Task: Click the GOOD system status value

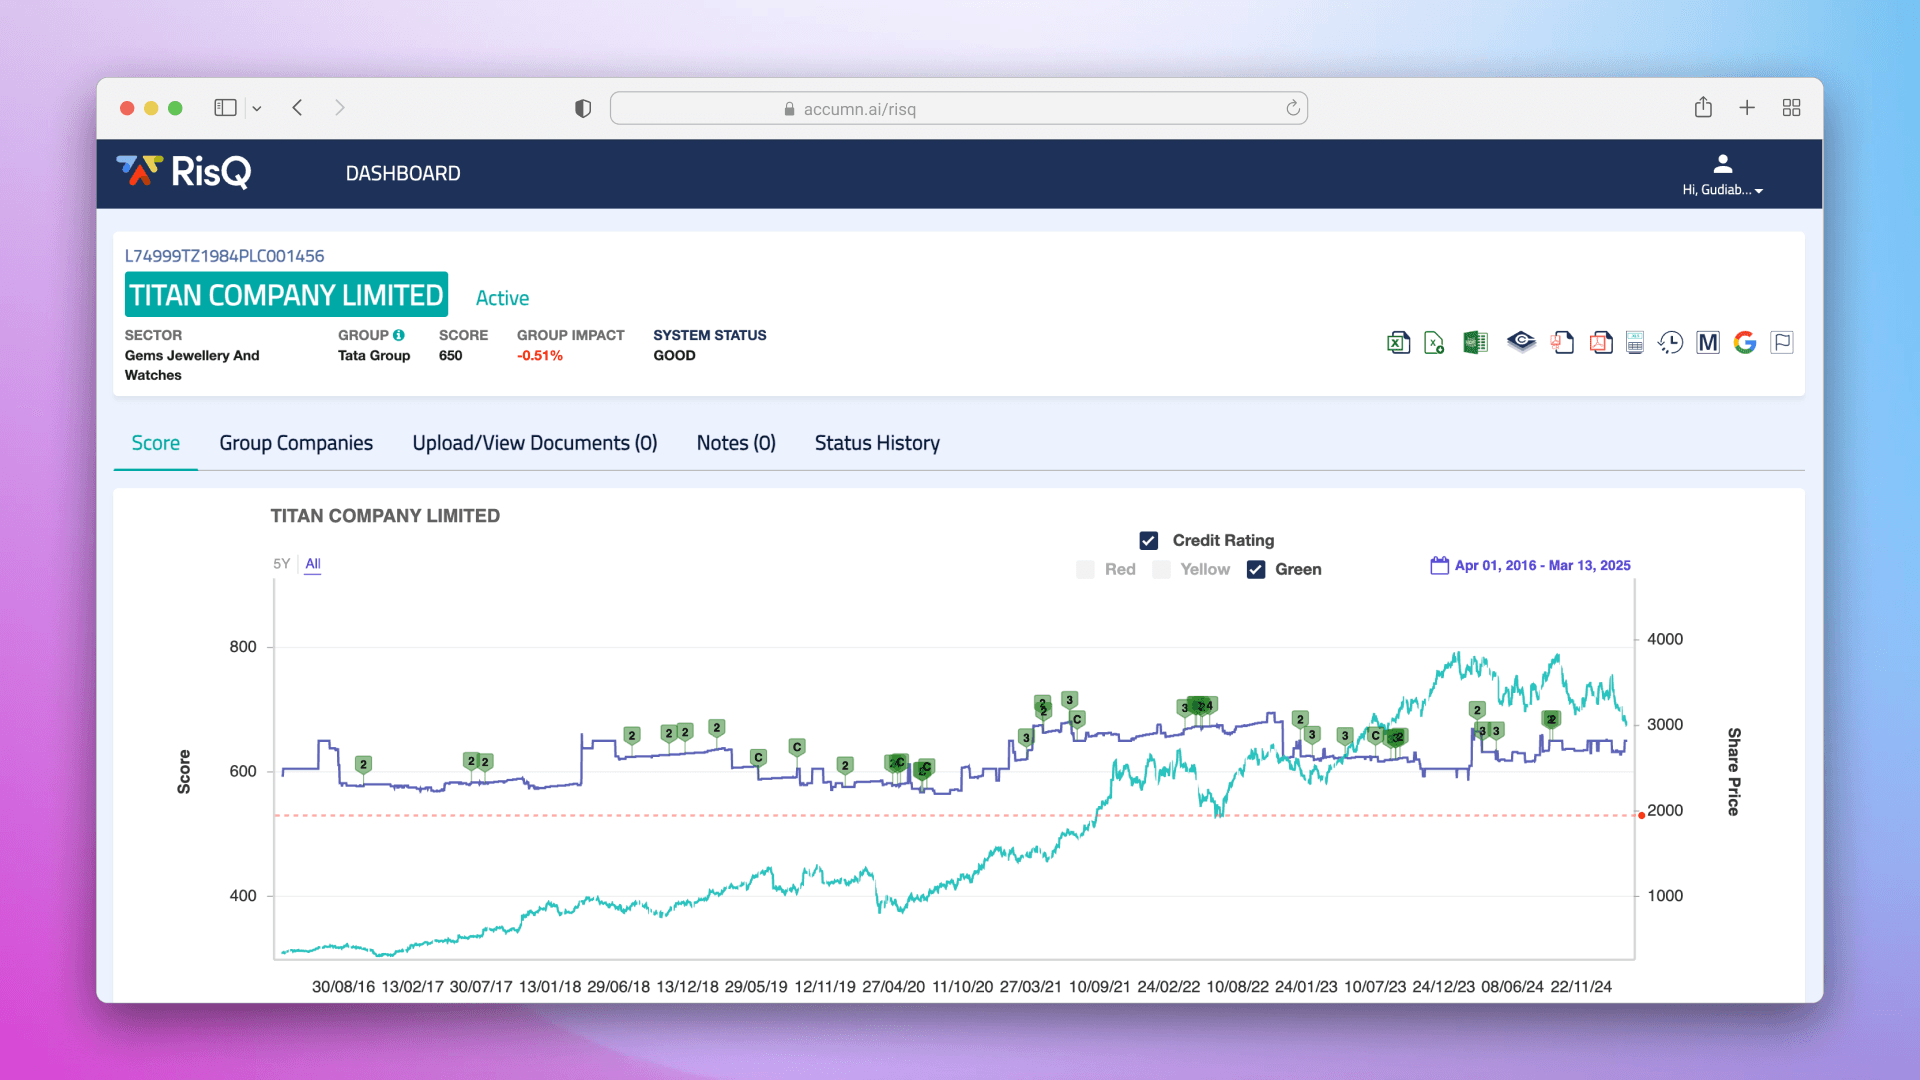Action: tap(674, 355)
